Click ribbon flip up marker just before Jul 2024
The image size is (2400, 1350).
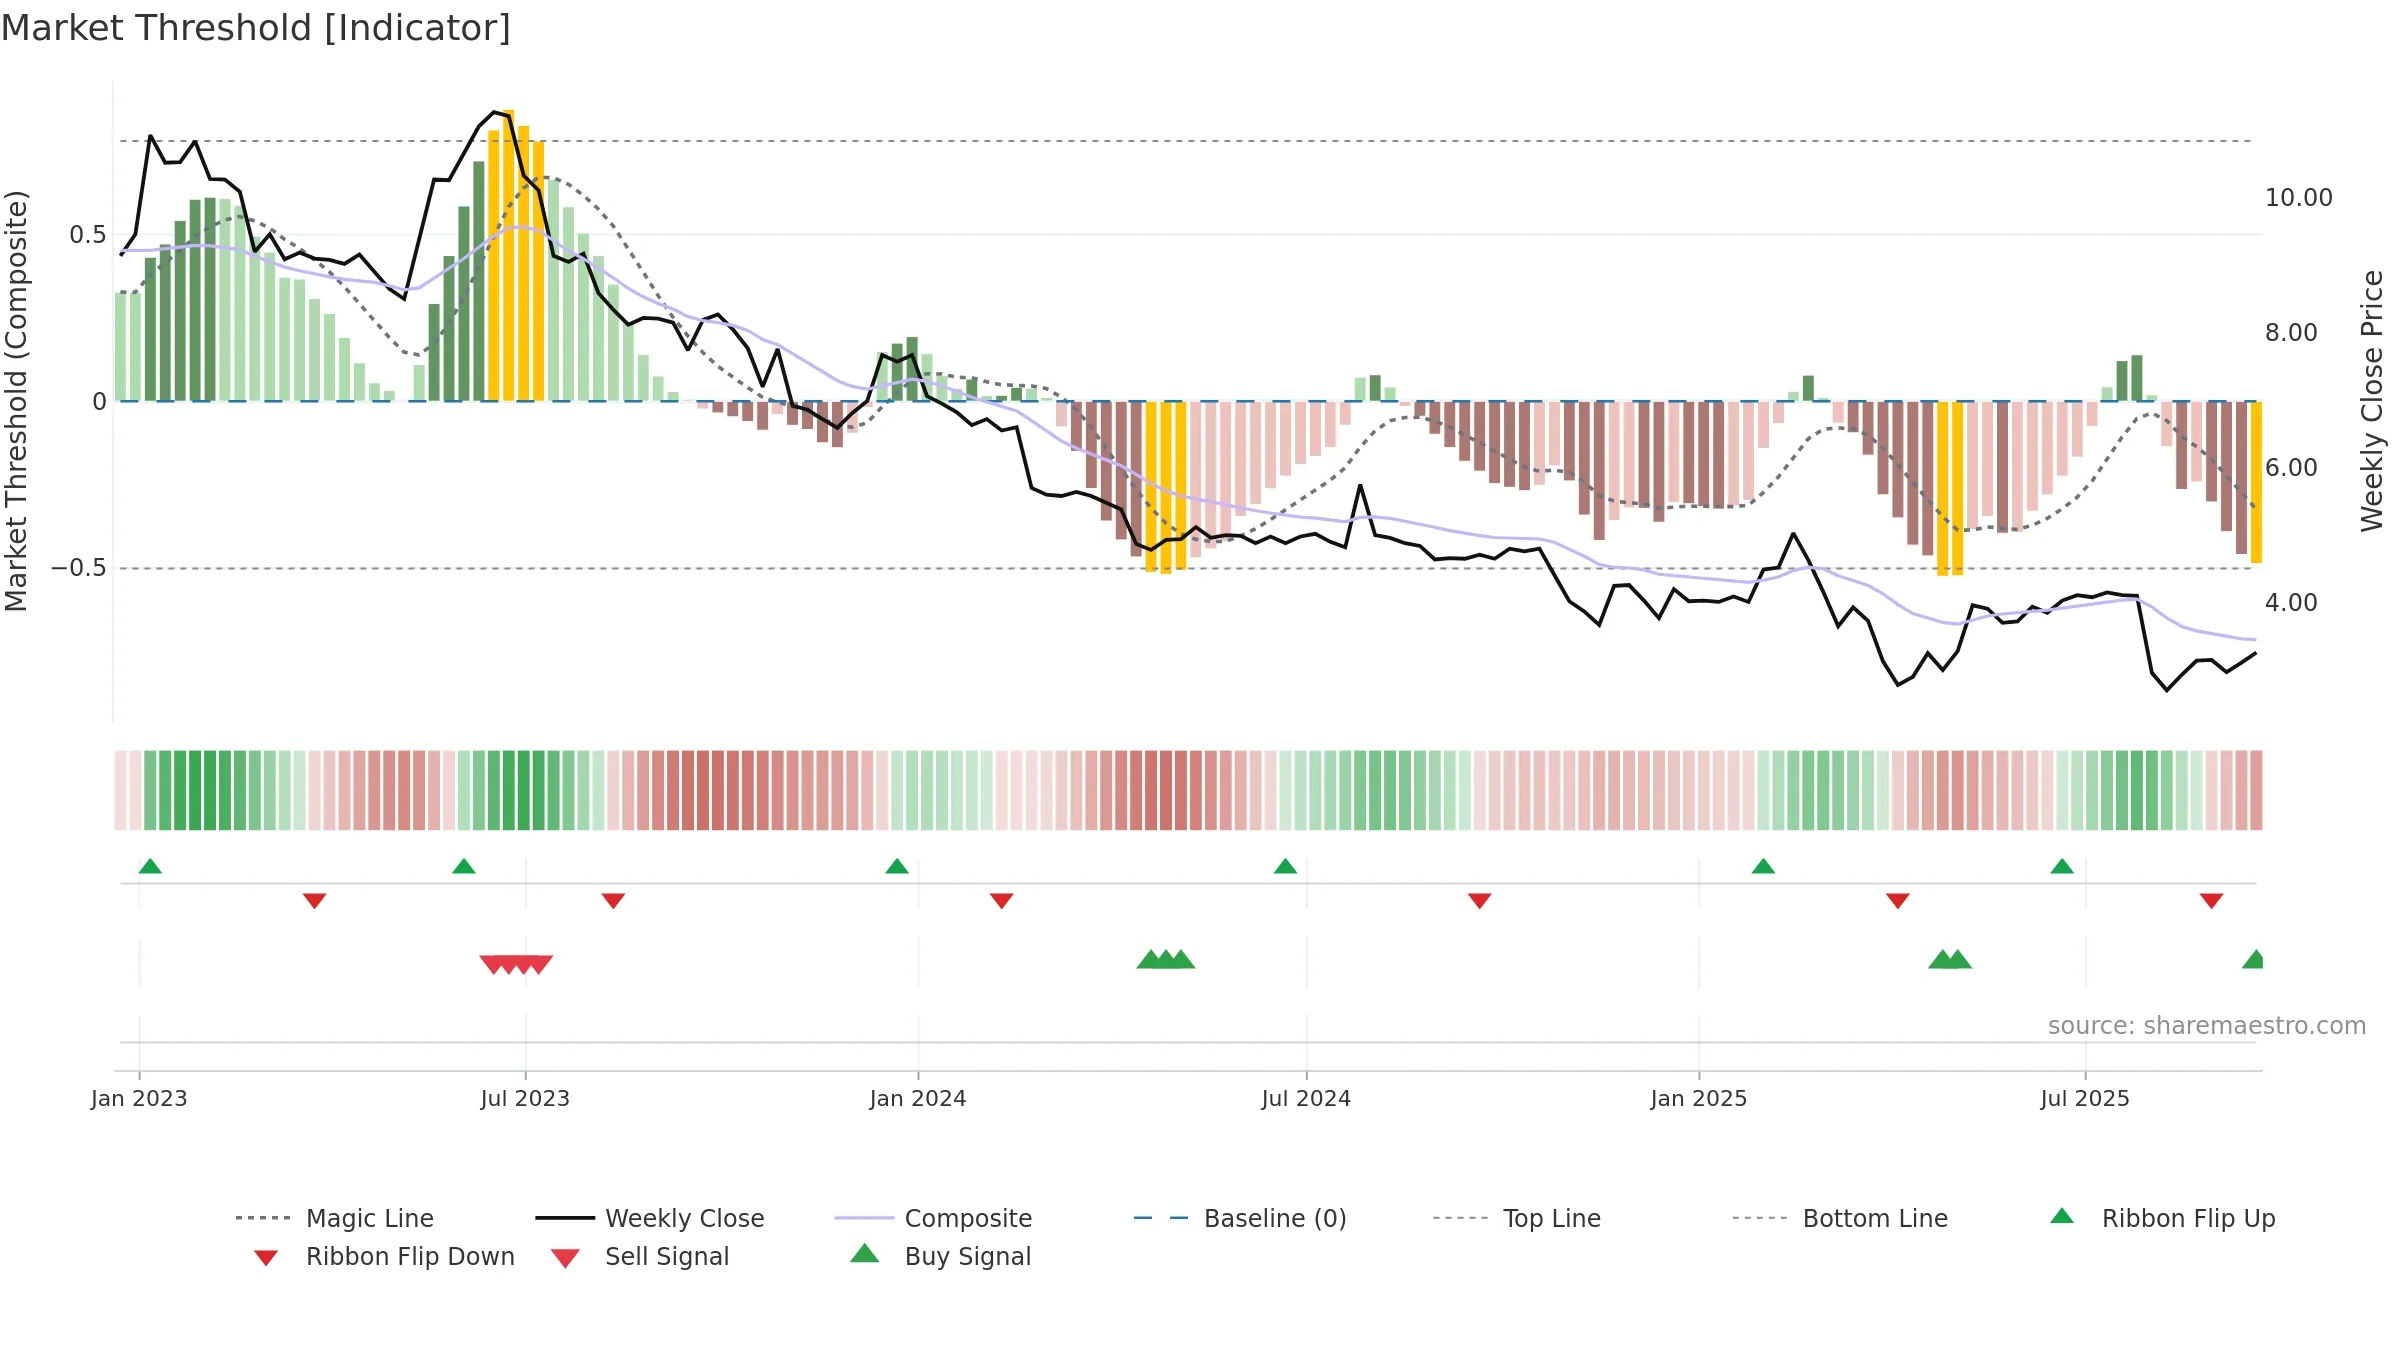click(x=1285, y=866)
